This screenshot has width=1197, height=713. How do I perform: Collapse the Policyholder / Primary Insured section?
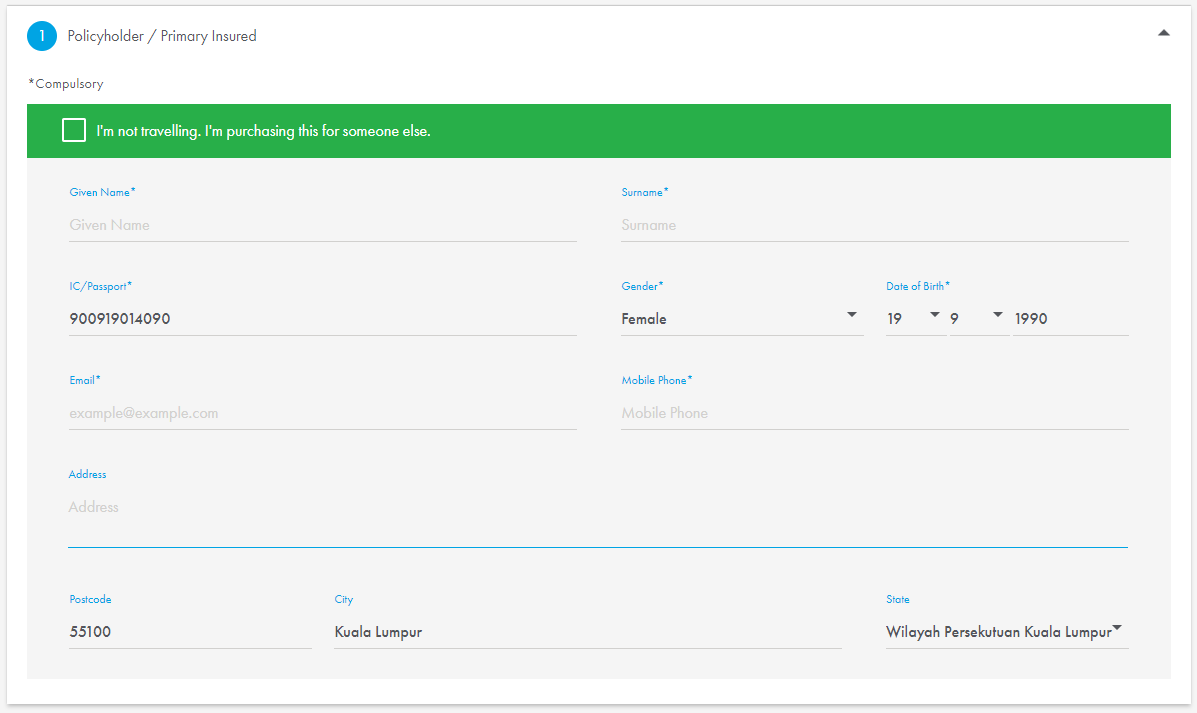click(x=1163, y=32)
